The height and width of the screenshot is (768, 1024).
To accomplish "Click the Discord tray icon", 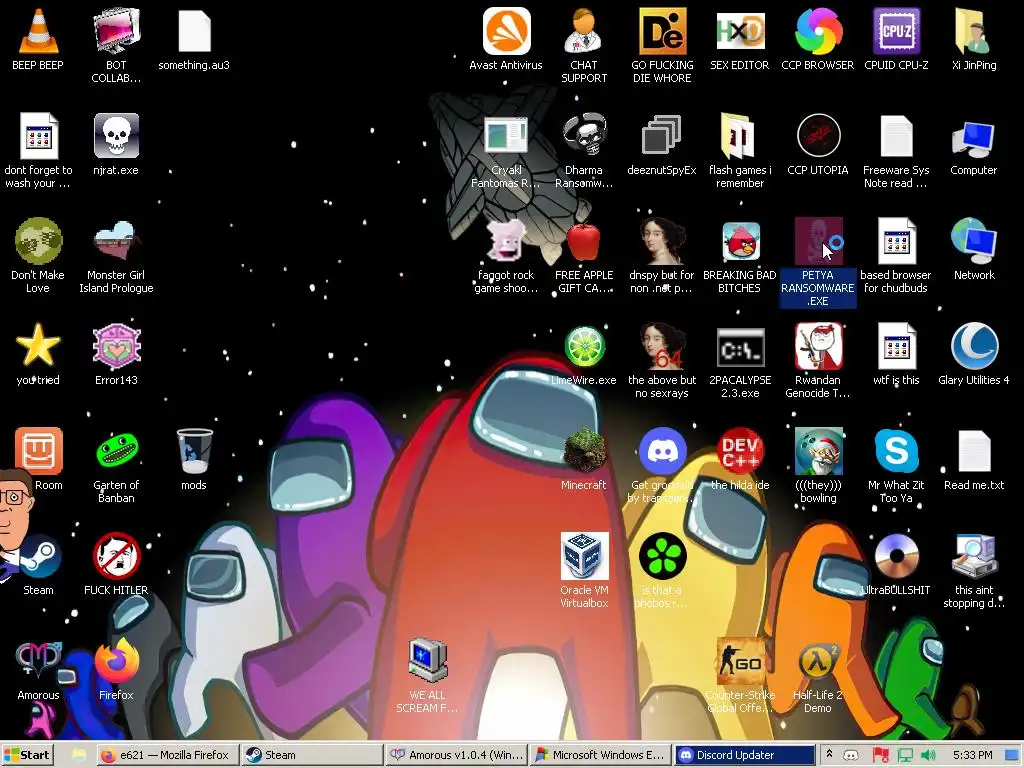I will pos(851,756).
